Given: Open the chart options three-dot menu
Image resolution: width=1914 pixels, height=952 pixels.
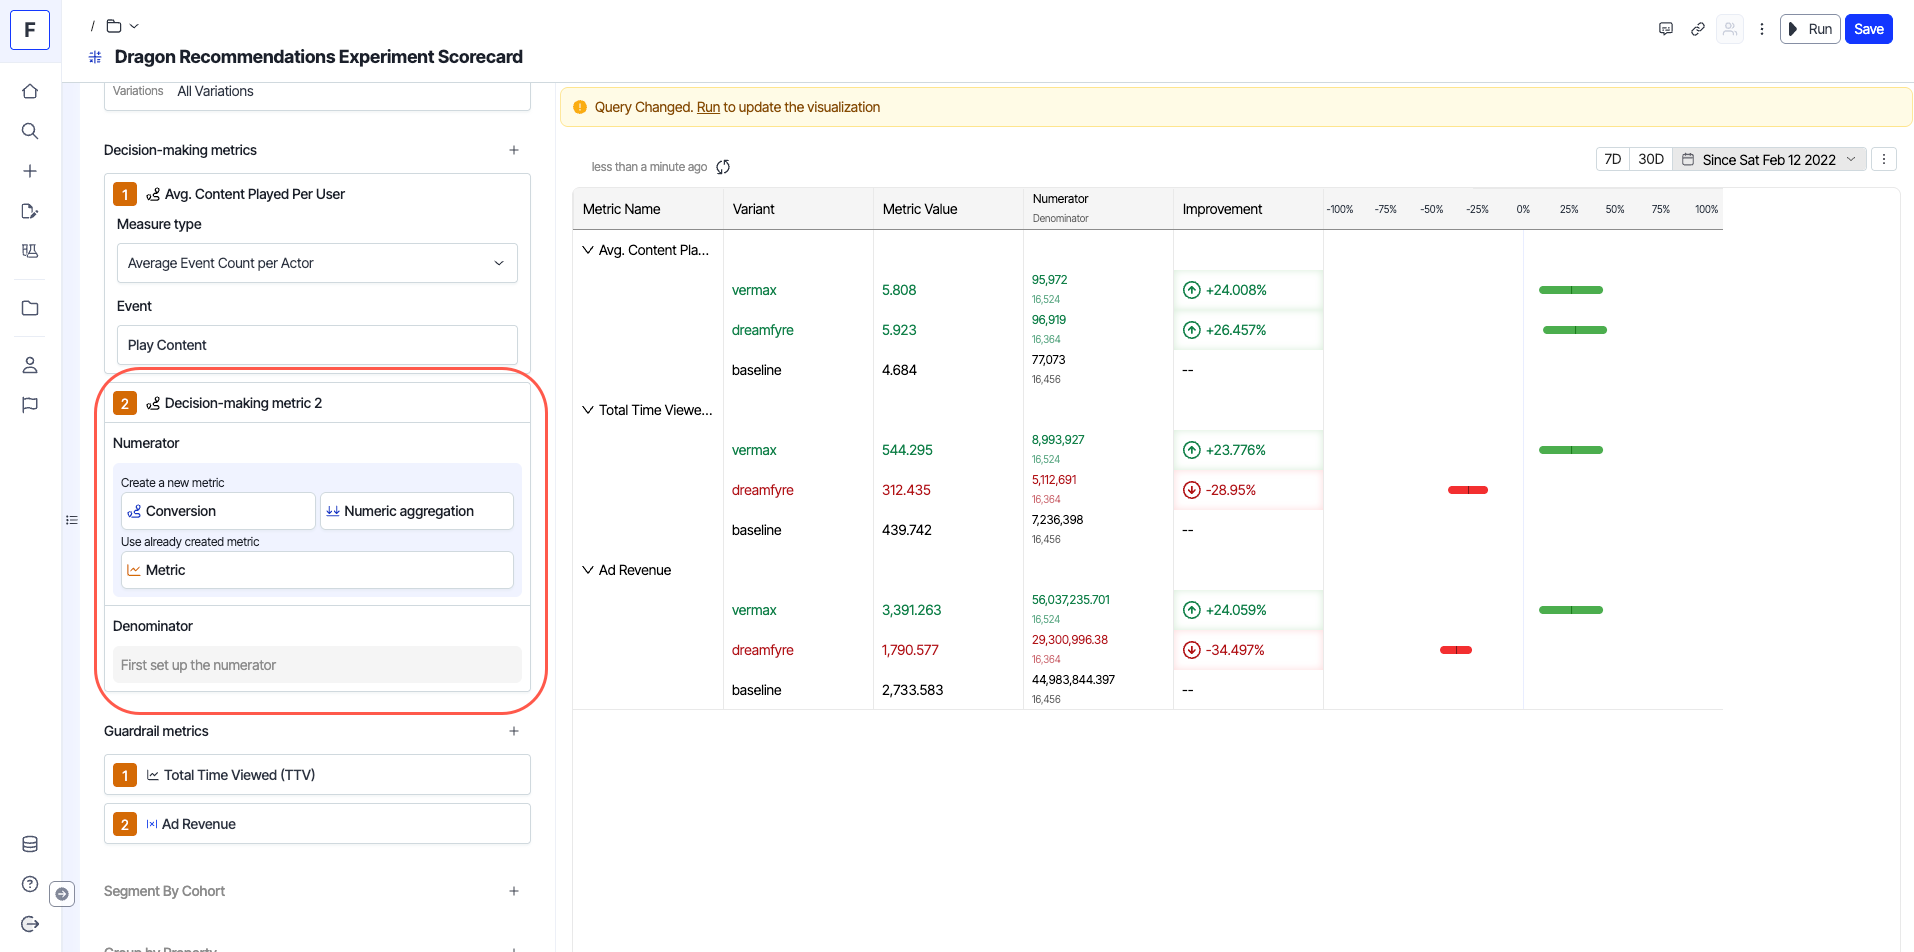Looking at the screenshot, I should pyautogui.click(x=1884, y=159).
